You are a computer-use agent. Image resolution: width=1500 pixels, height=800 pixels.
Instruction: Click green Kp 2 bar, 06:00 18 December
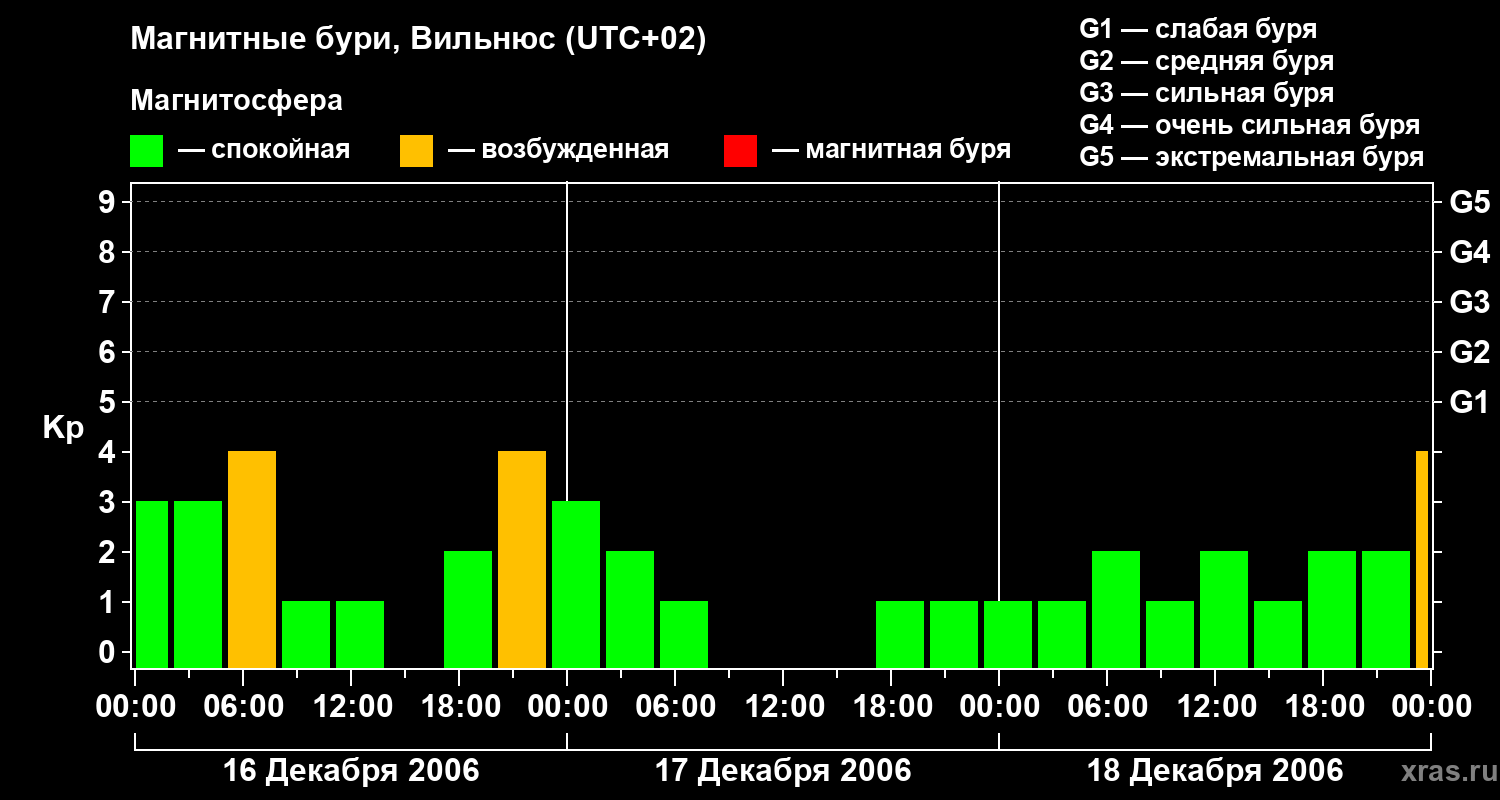[x=1116, y=610]
